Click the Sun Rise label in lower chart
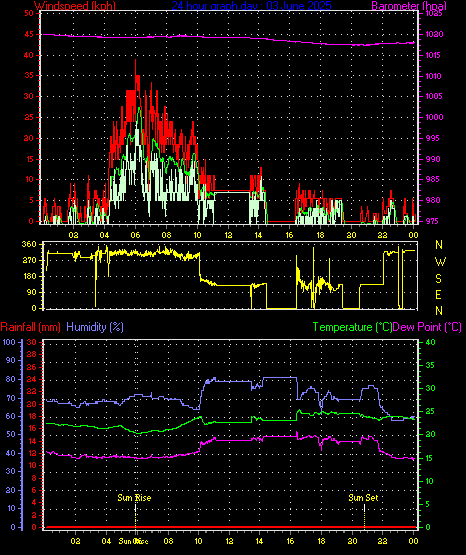Screen dimensions: 466x555 pos(134,498)
